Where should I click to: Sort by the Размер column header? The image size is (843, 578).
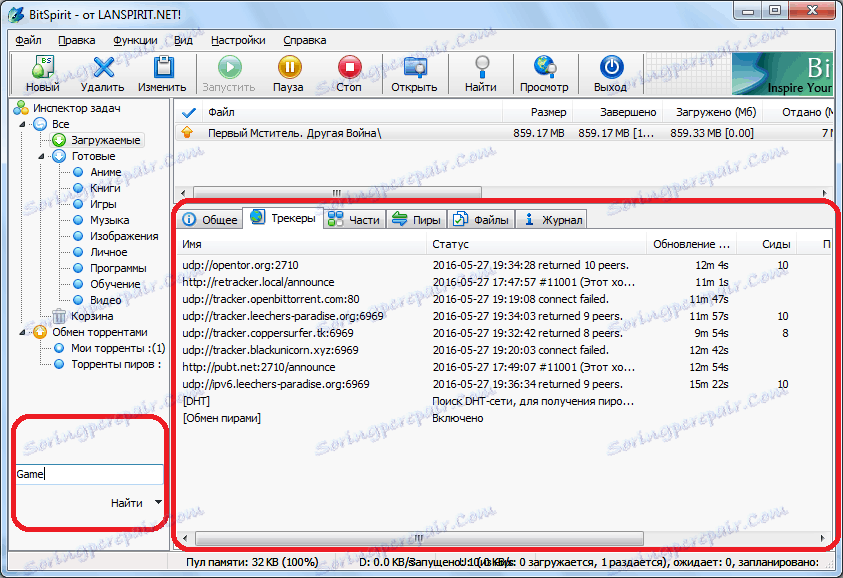pyautogui.click(x=538, y=112)
